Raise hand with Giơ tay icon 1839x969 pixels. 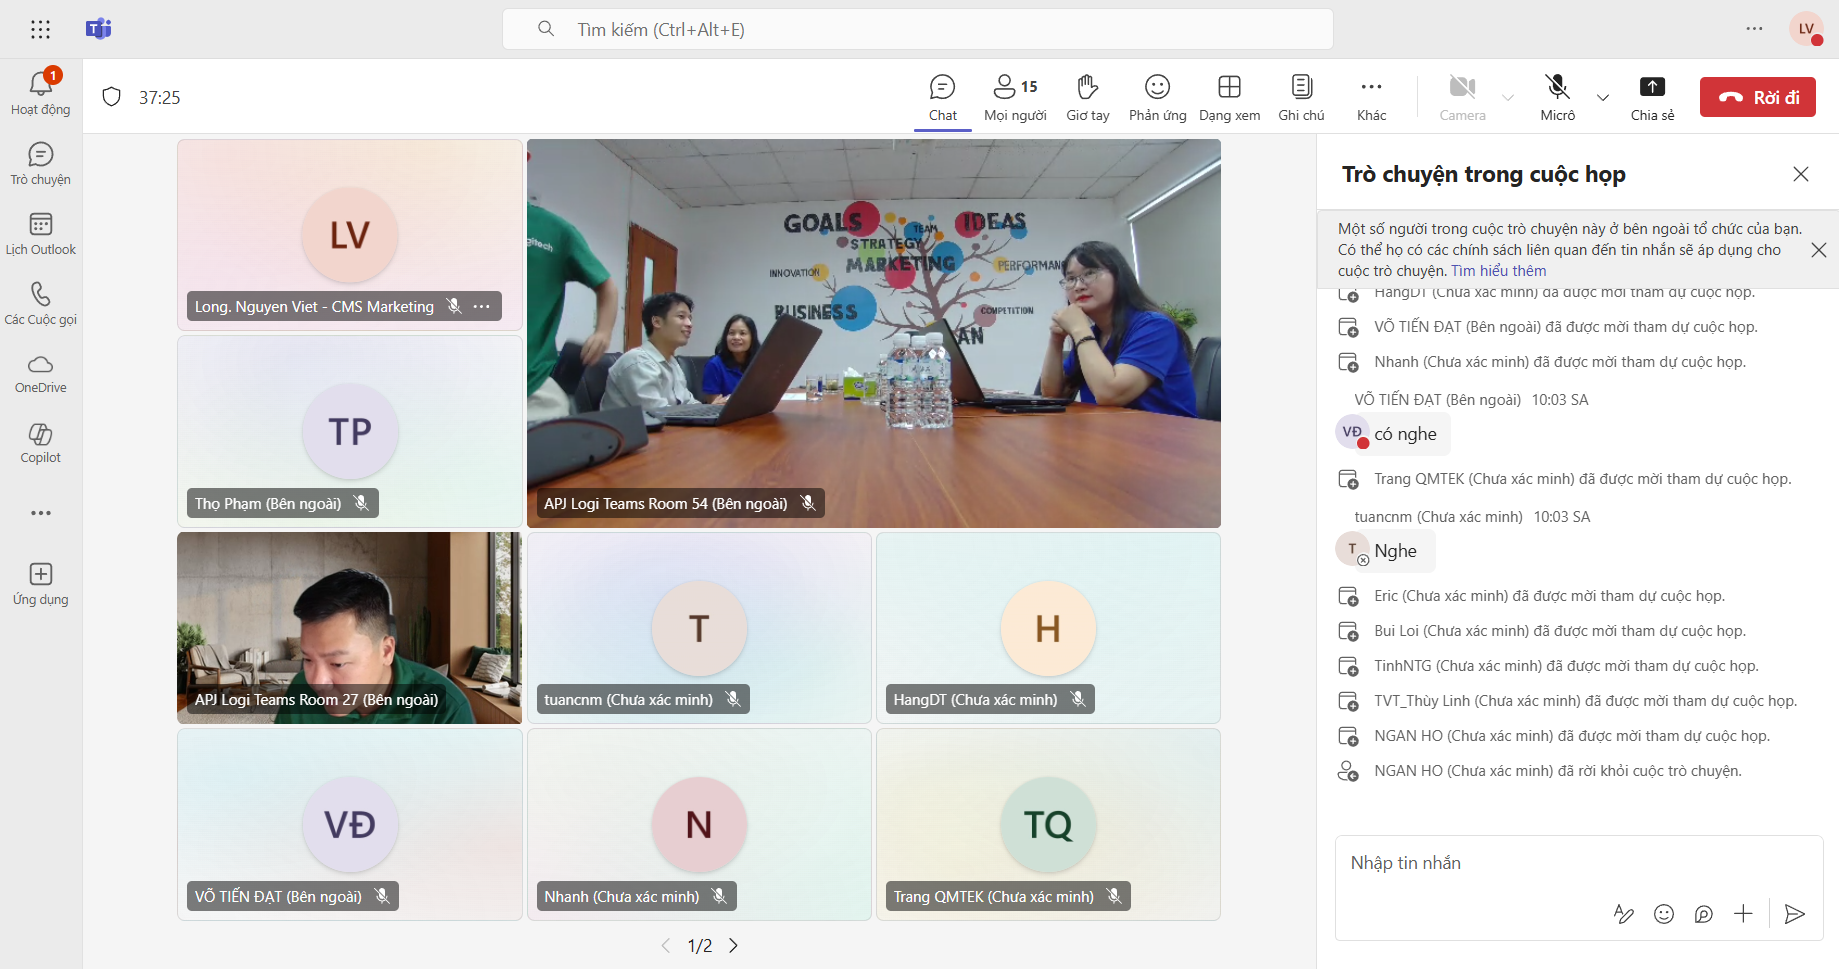(x=1087, y=97)
